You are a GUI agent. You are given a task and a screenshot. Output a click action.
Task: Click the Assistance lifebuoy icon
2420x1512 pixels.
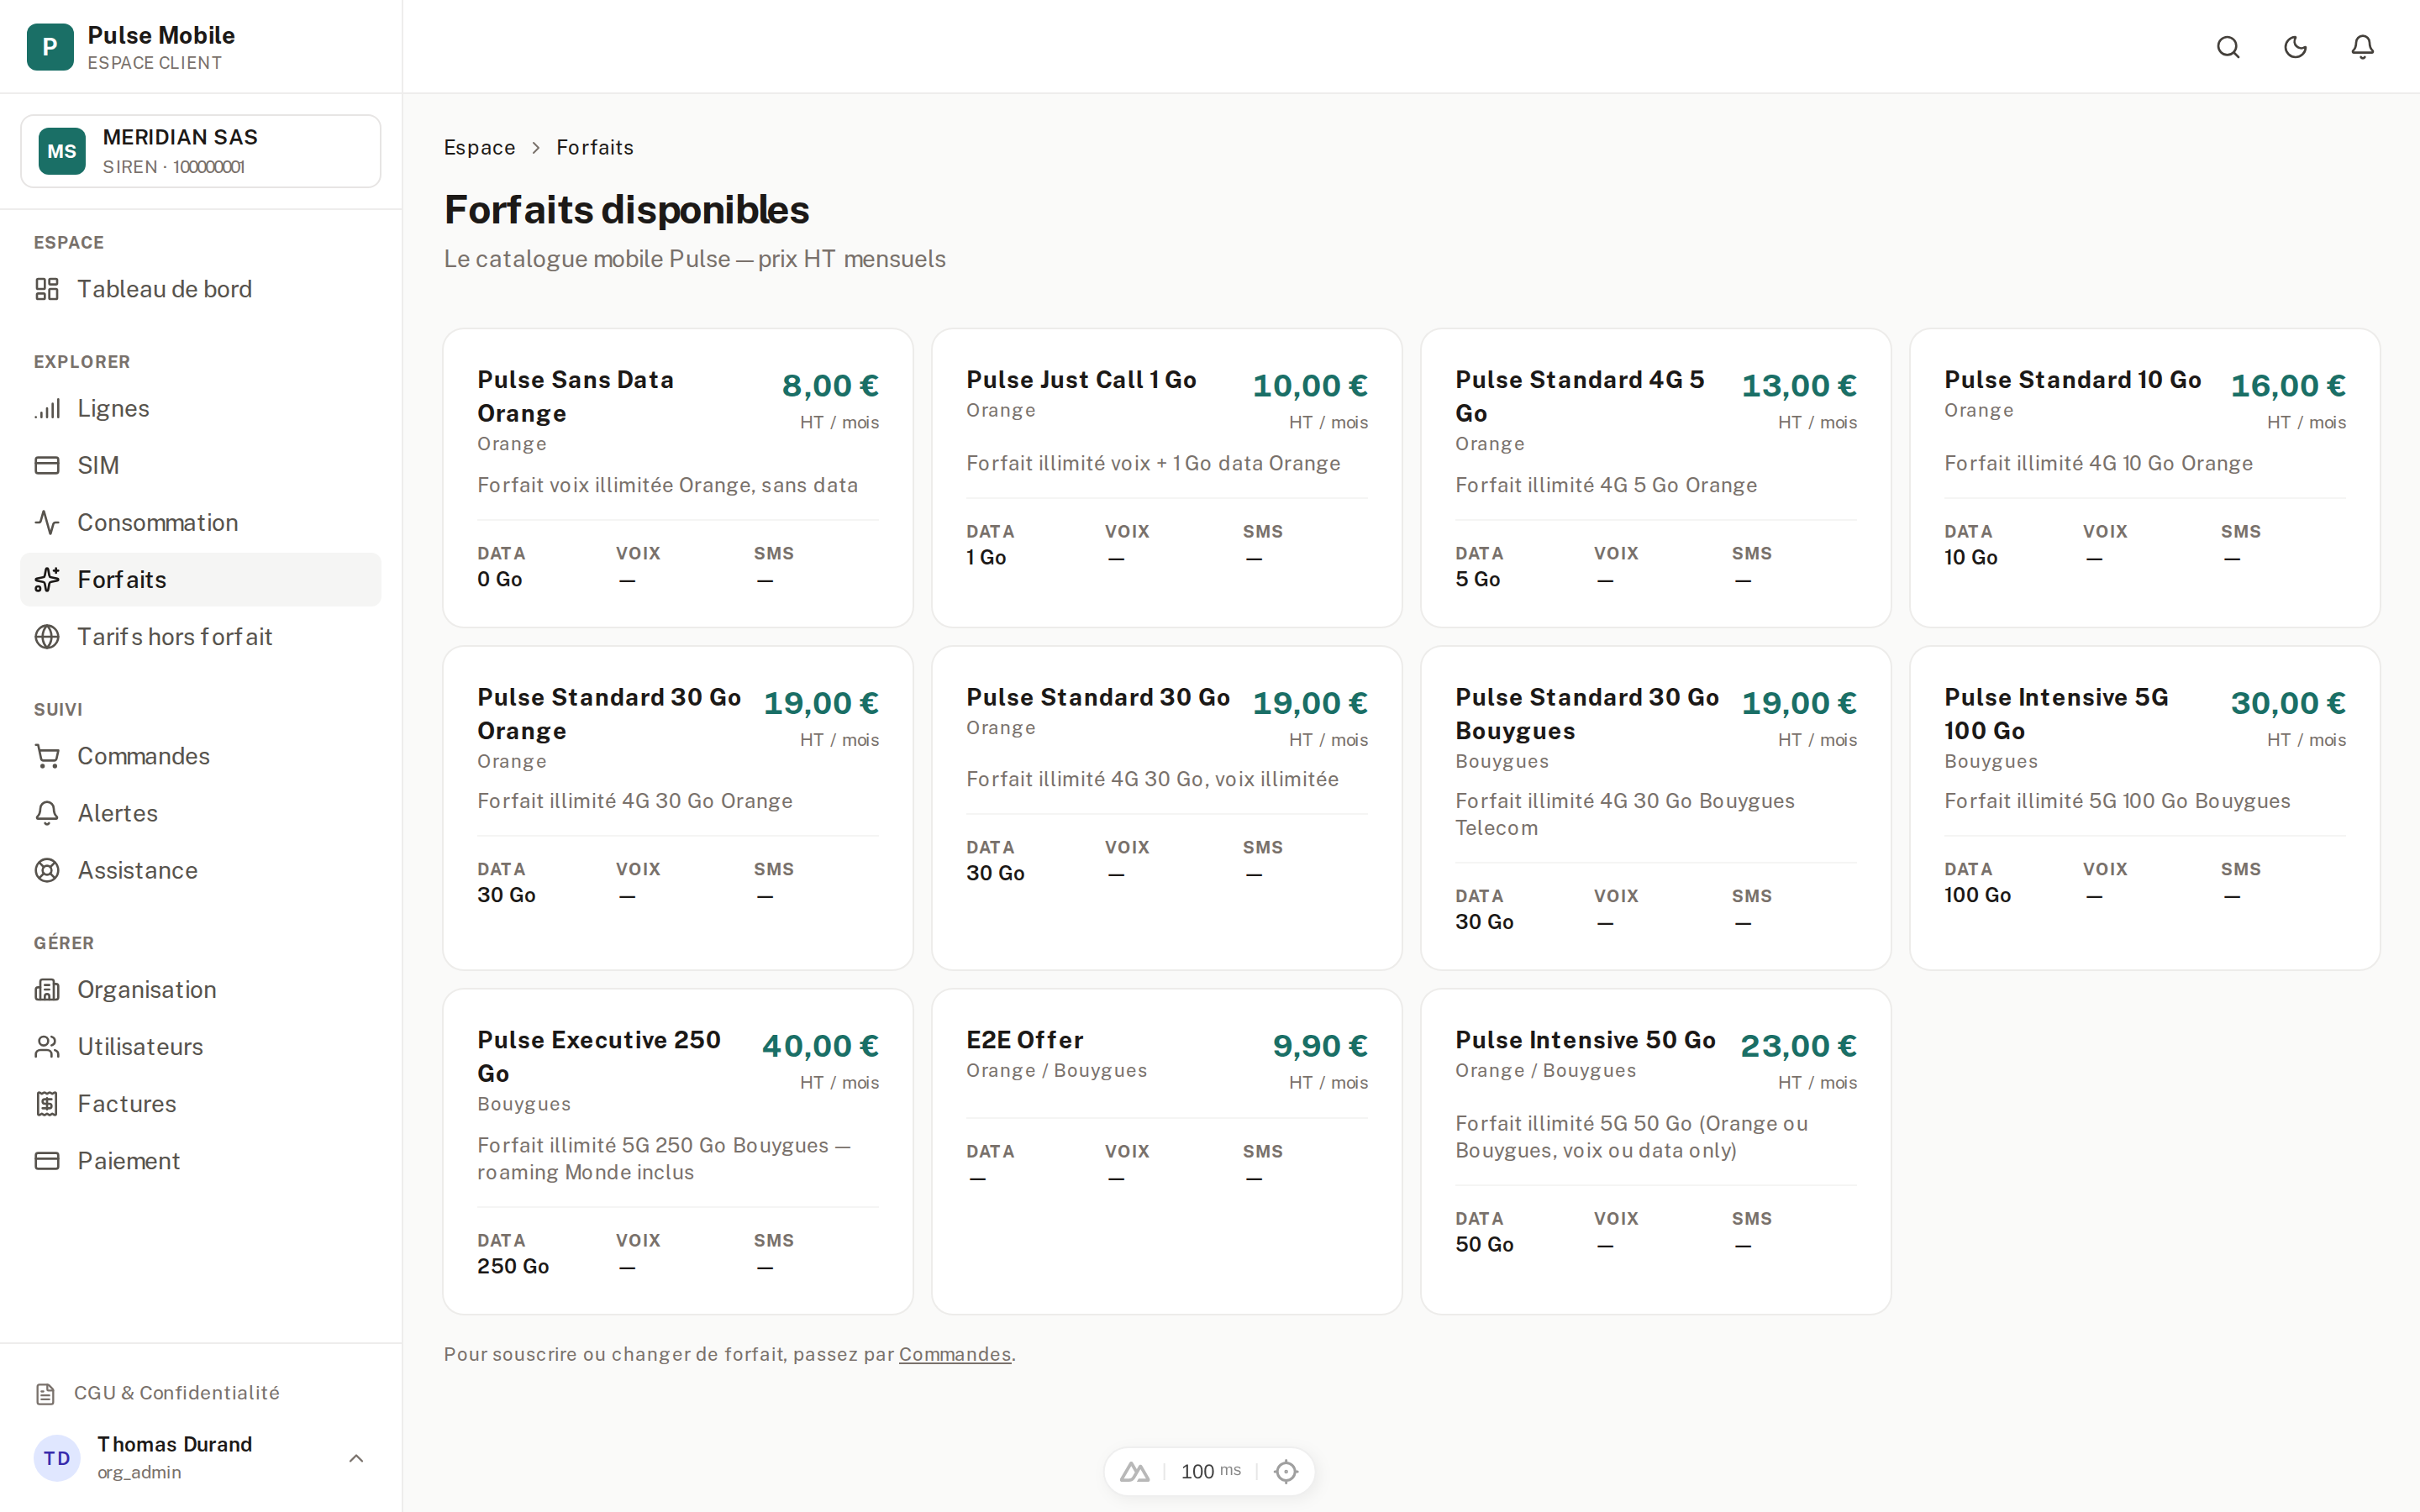point(47,870)
